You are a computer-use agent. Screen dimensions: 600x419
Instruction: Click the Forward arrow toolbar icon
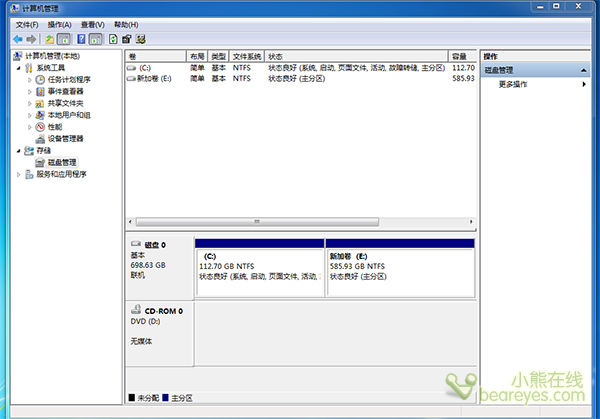(x=31, y=38)
